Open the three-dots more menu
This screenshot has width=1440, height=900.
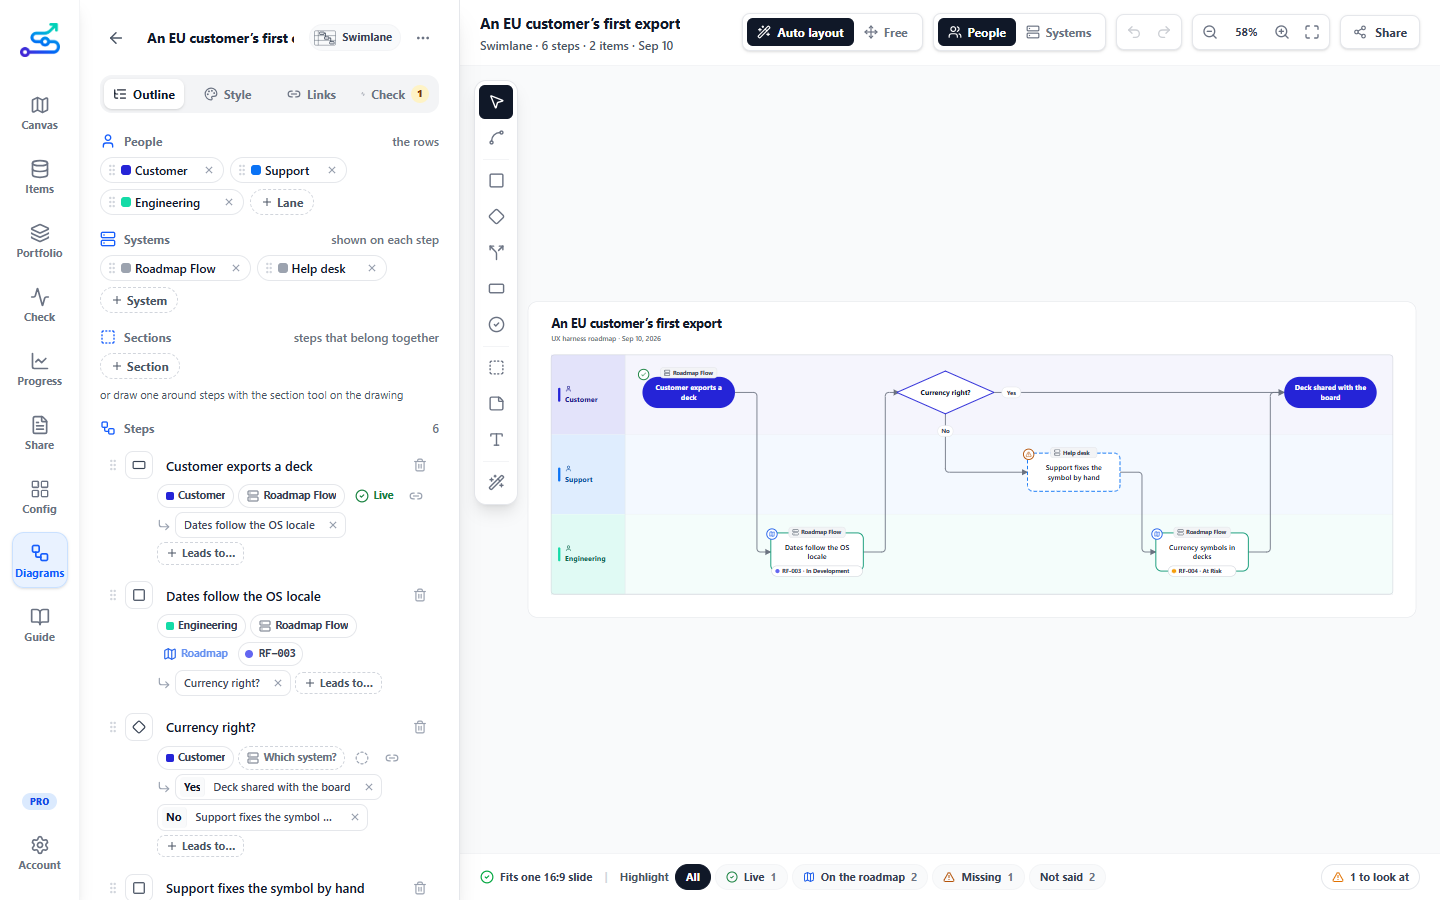click(x=423, y=38)
